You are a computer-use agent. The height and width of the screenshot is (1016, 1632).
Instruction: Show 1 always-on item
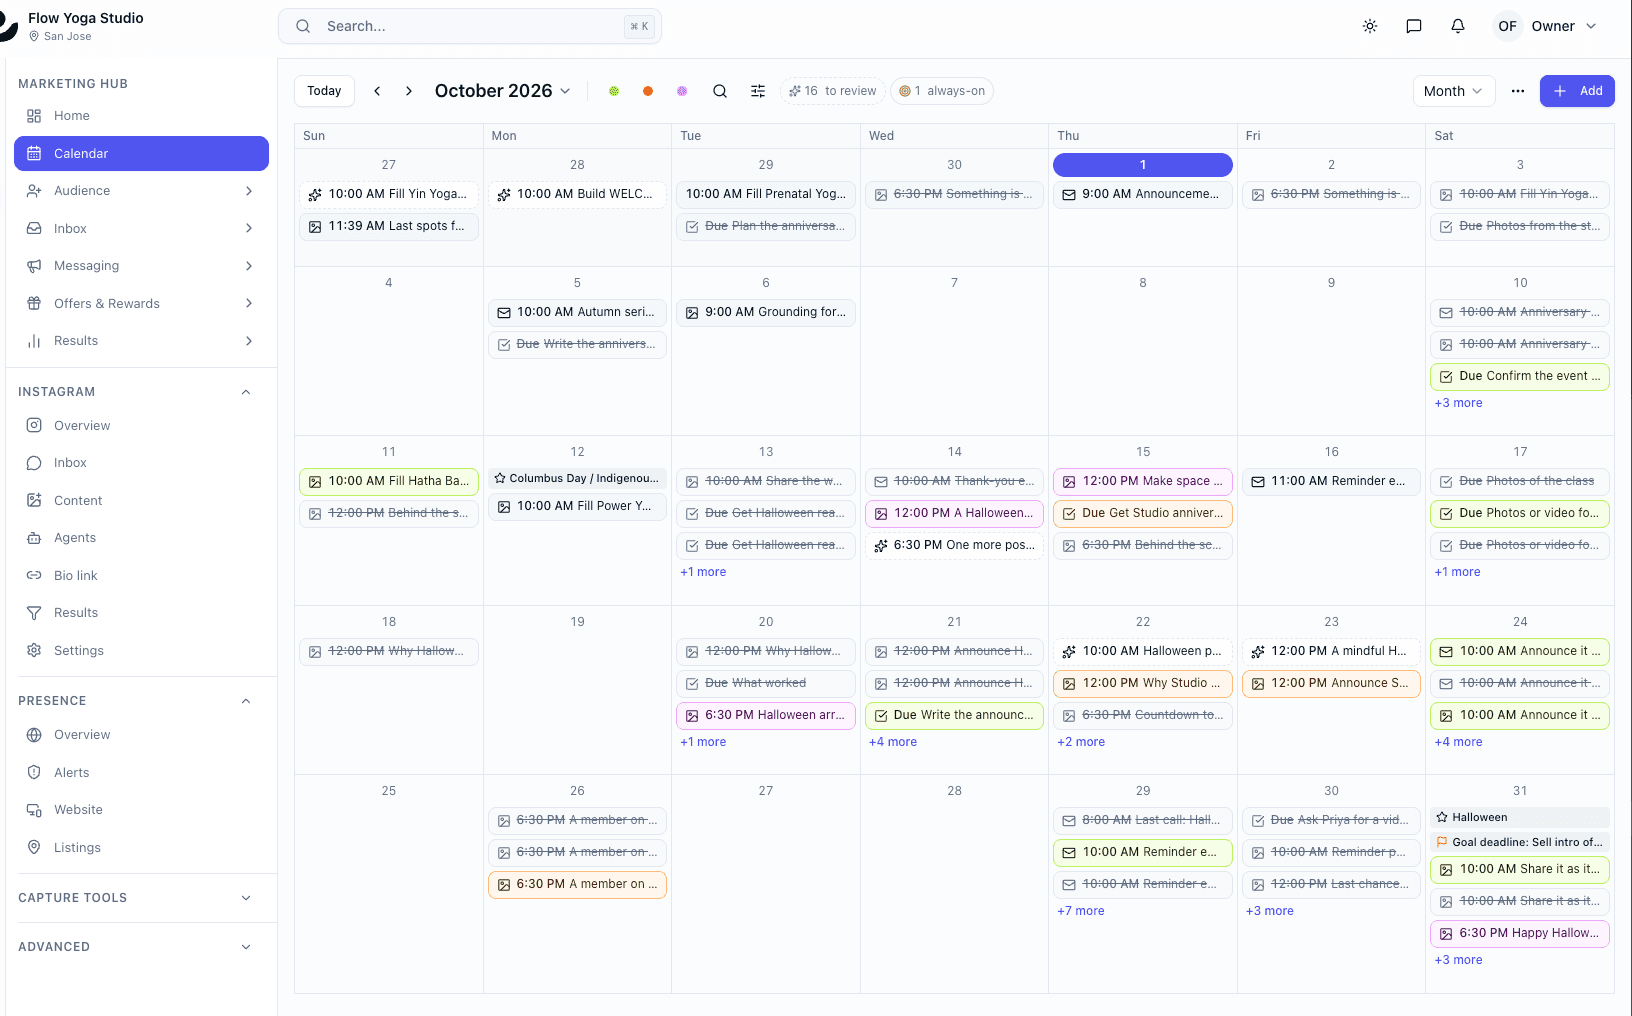(942, 91)
